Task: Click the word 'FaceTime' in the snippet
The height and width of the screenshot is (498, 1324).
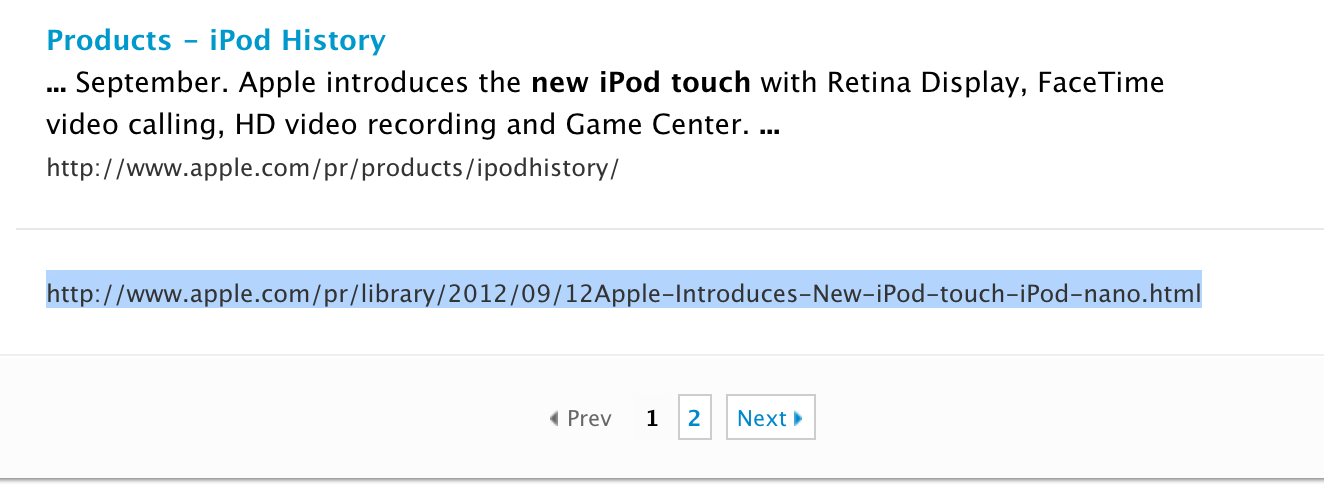Action: coord(1101,82)
